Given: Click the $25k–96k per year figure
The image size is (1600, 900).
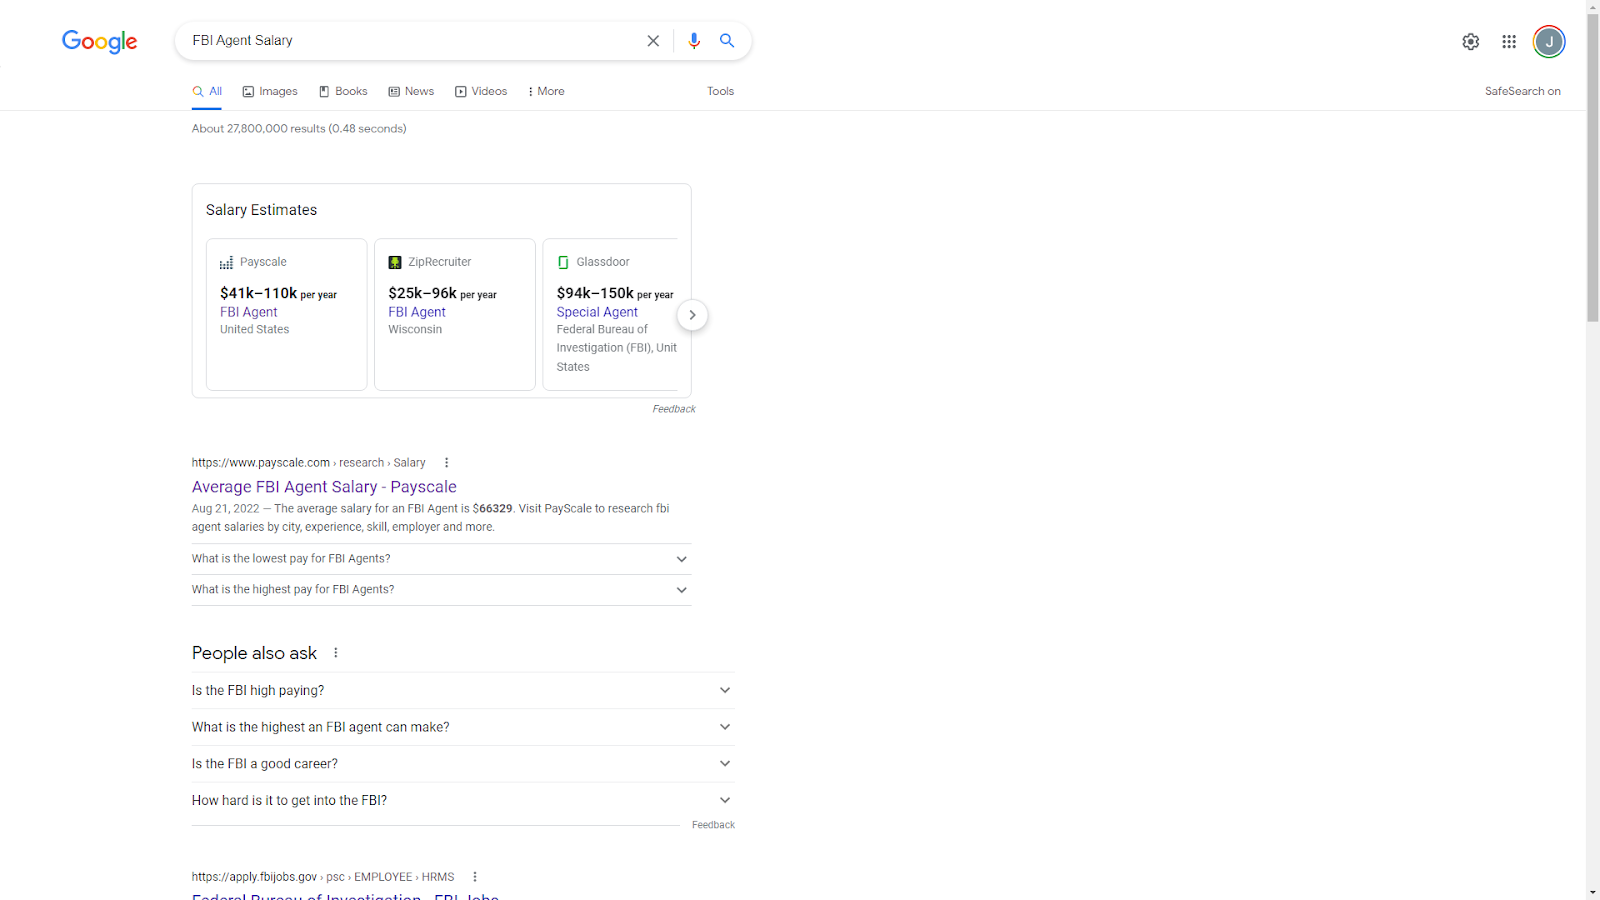Looking at the screenshot, I should coord(442,293).
